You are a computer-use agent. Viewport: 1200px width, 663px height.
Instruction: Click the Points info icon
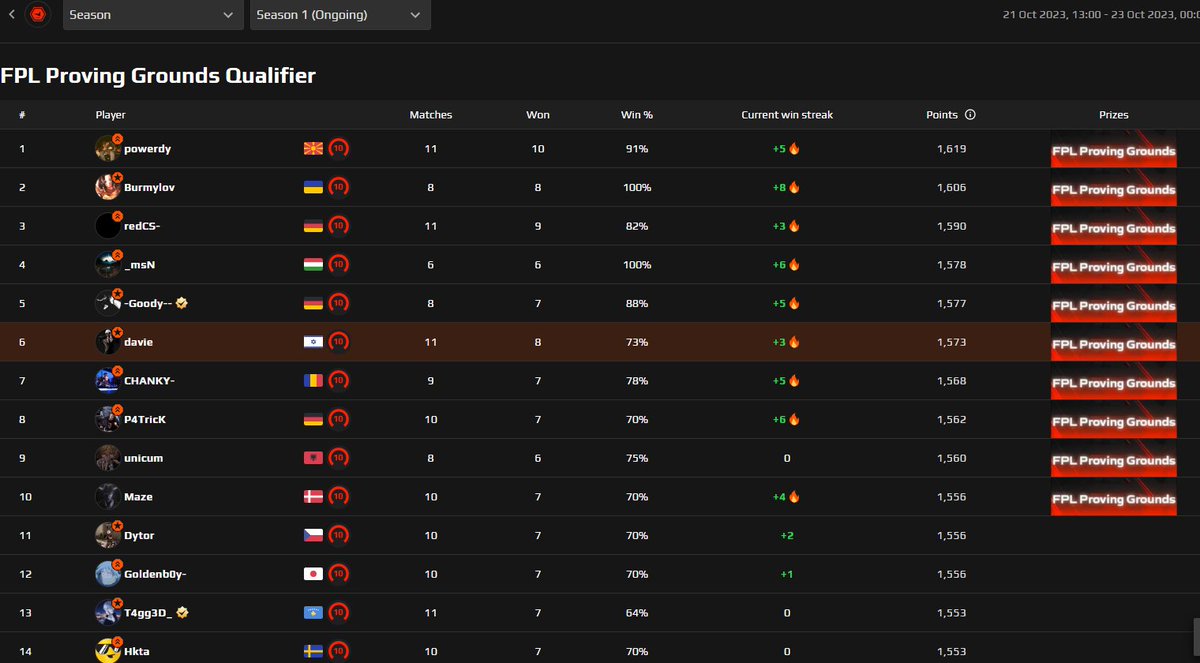tap(970, 115)
